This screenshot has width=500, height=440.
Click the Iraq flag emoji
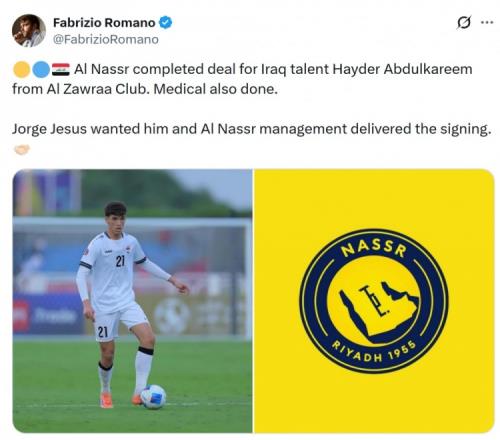[61, 70]
